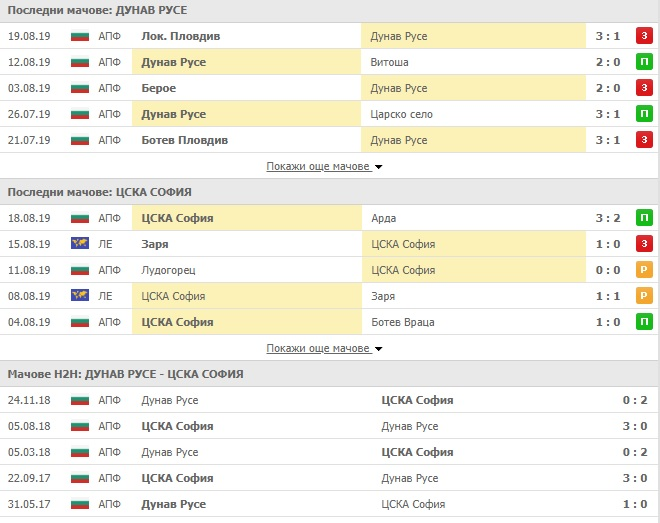The height and width of the screenshot is (523, 660).
Task: Click the loss badge for Лок. Пловдив match
Action: (x=644, y=36)
